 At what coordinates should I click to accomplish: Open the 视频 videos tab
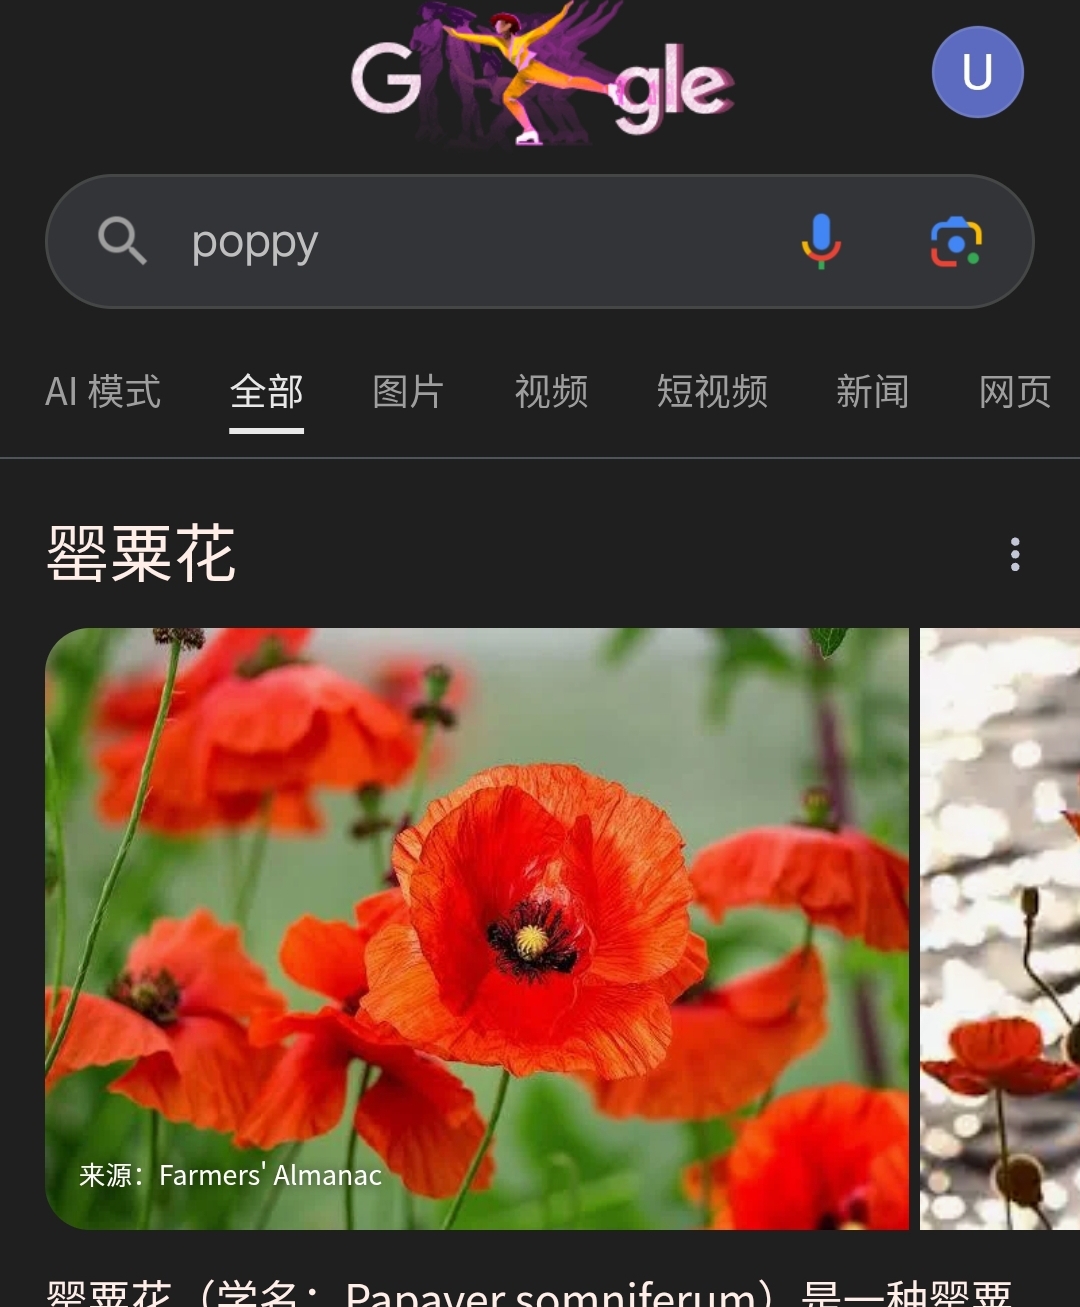click(551, 391)
